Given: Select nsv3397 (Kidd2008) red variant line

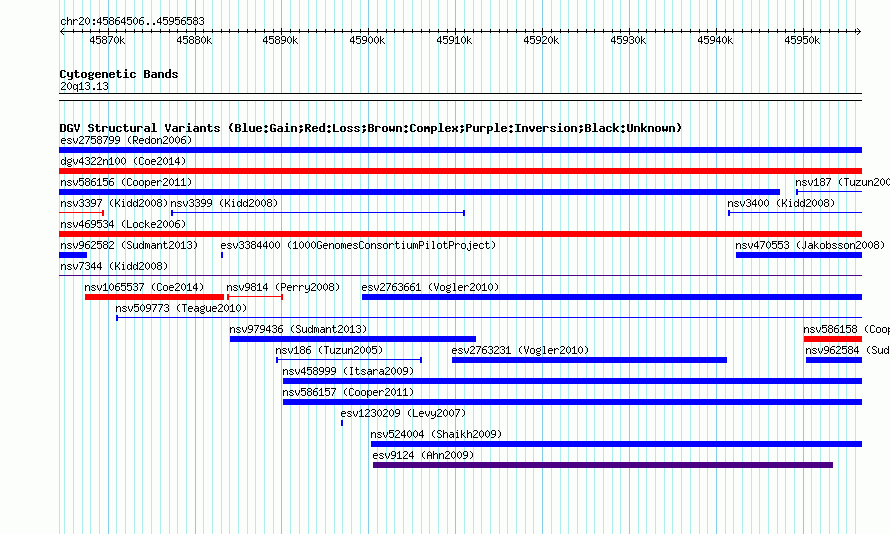Looking at the screenshot, I should (x=81, y=213).
